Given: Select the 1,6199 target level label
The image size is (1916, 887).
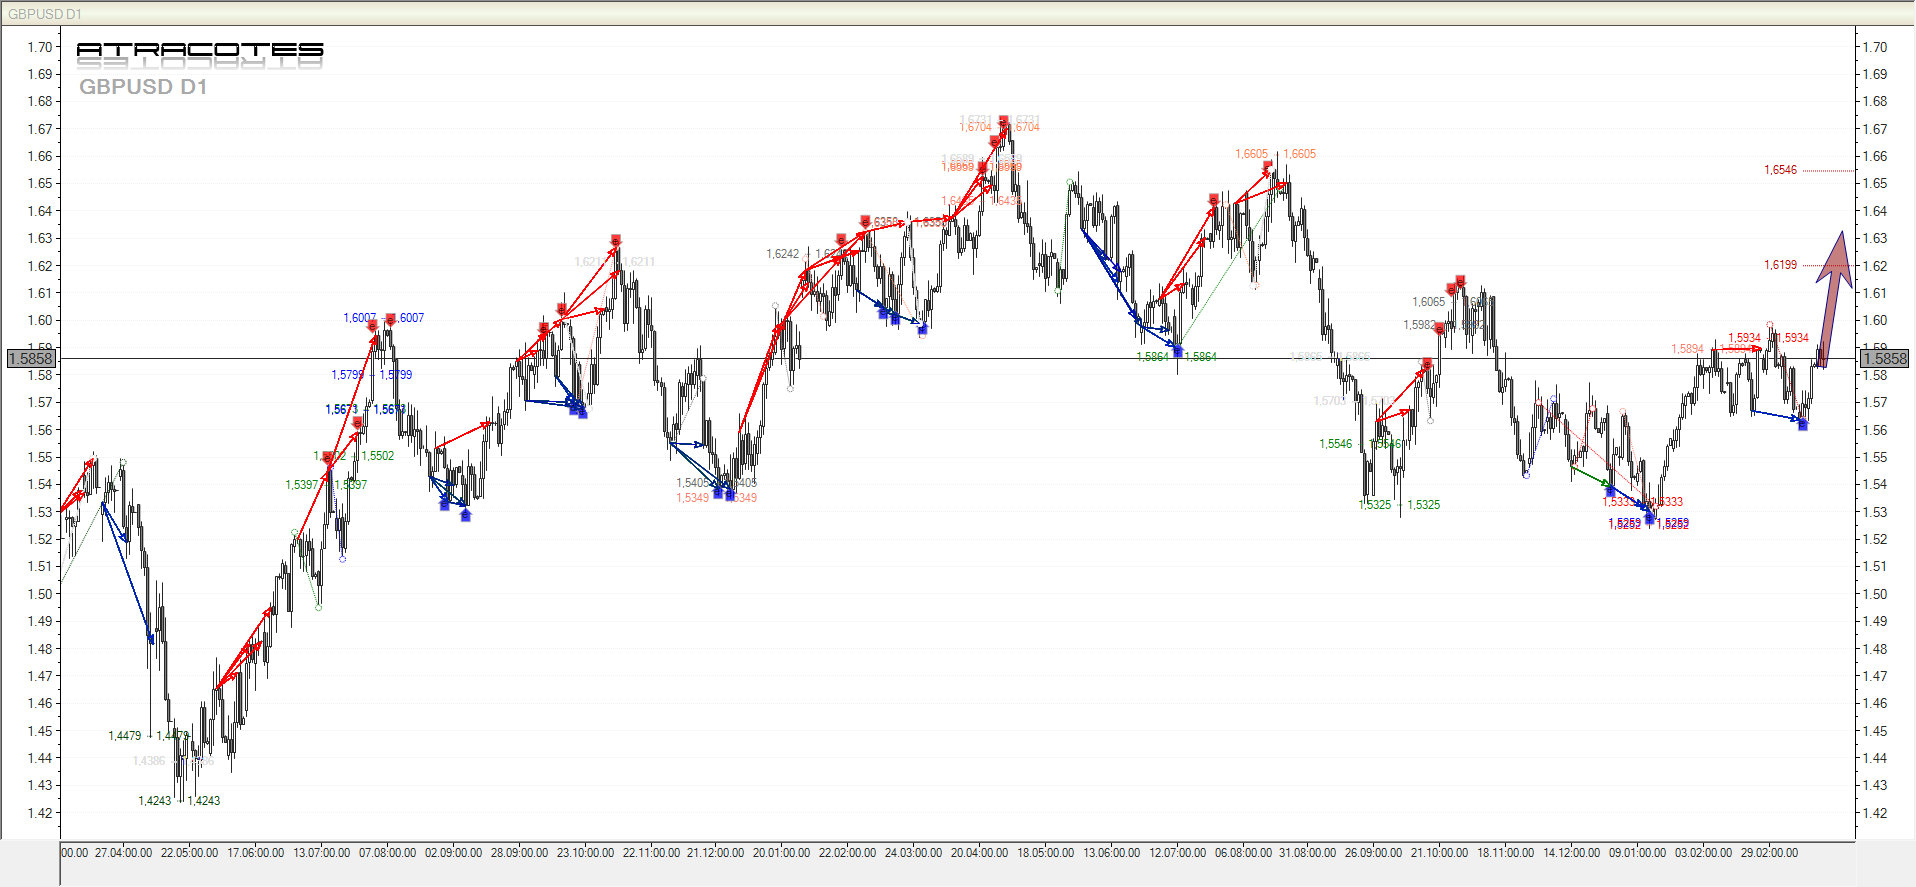Looking at the screenshot, I should (x=1780, y=265).
